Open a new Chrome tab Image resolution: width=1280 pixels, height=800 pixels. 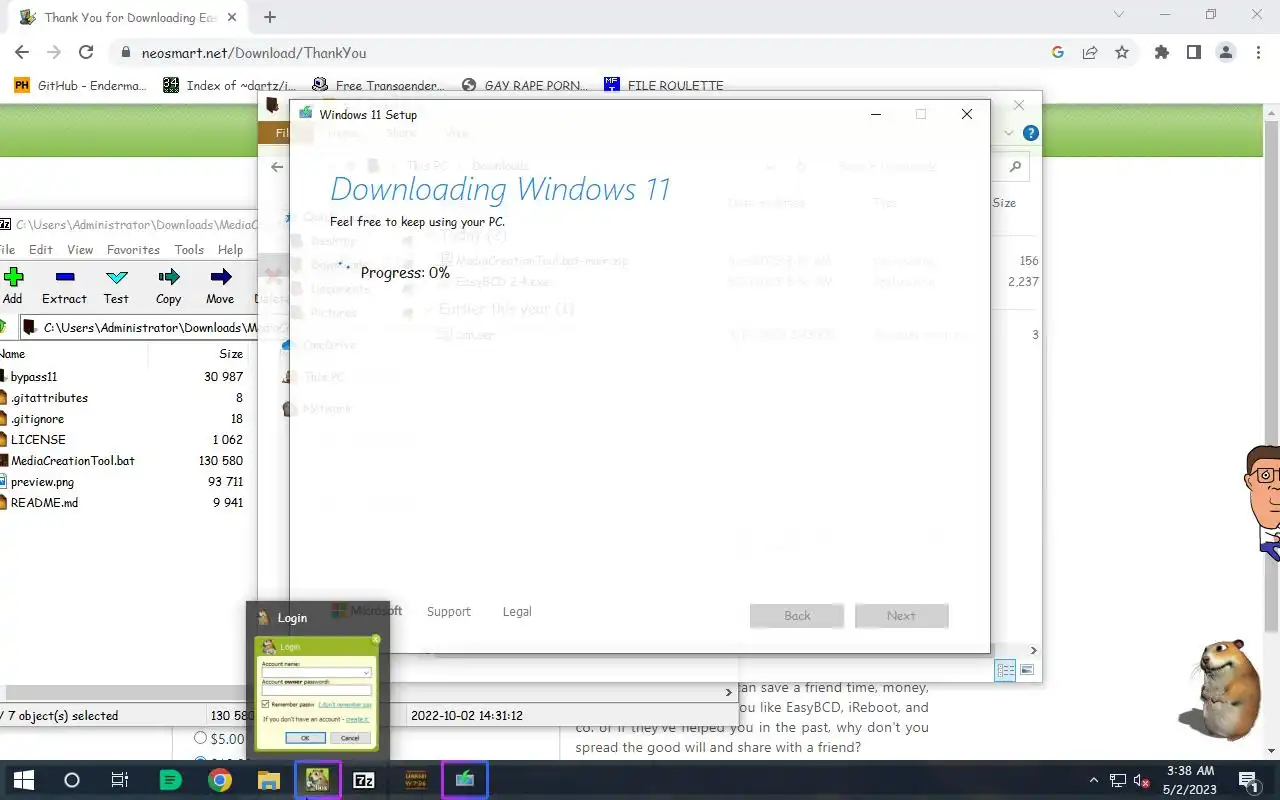pyautogui.click(x=270, y=17)
